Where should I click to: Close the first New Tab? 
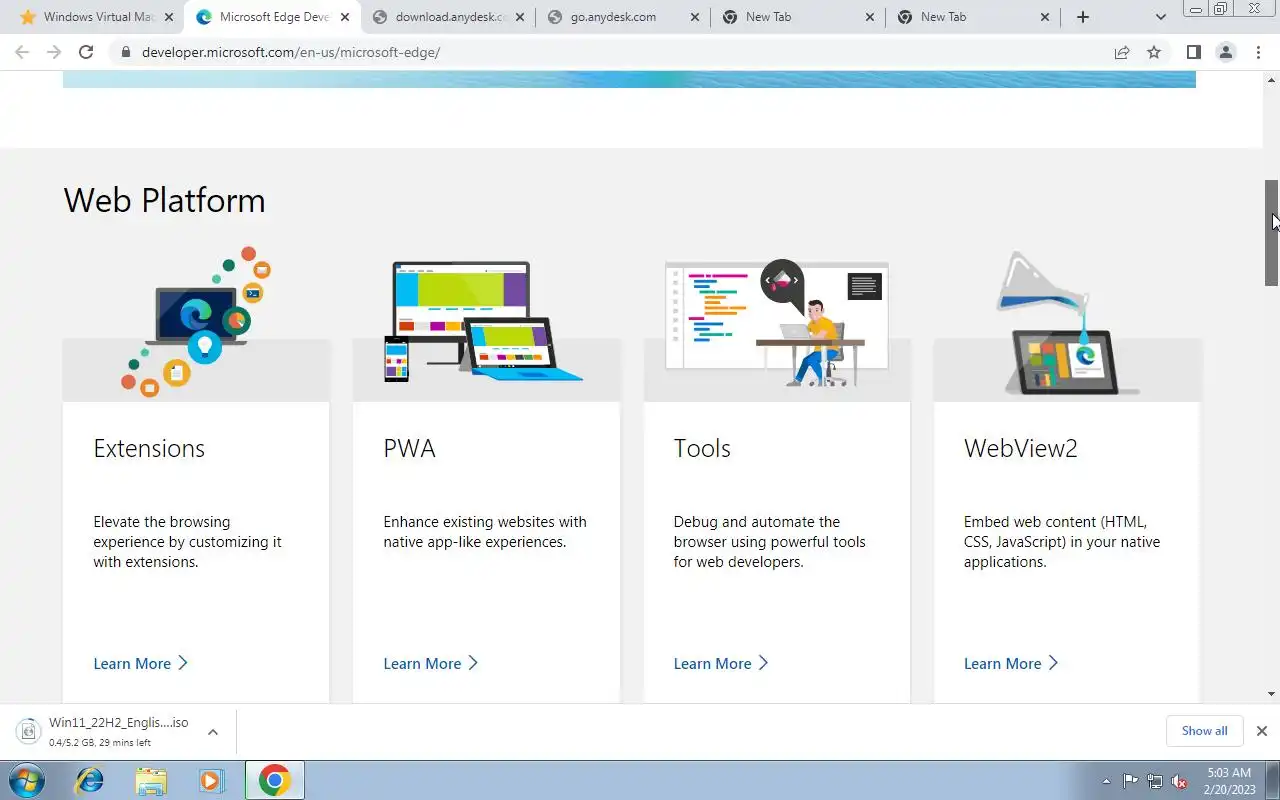tap(870, 17)
